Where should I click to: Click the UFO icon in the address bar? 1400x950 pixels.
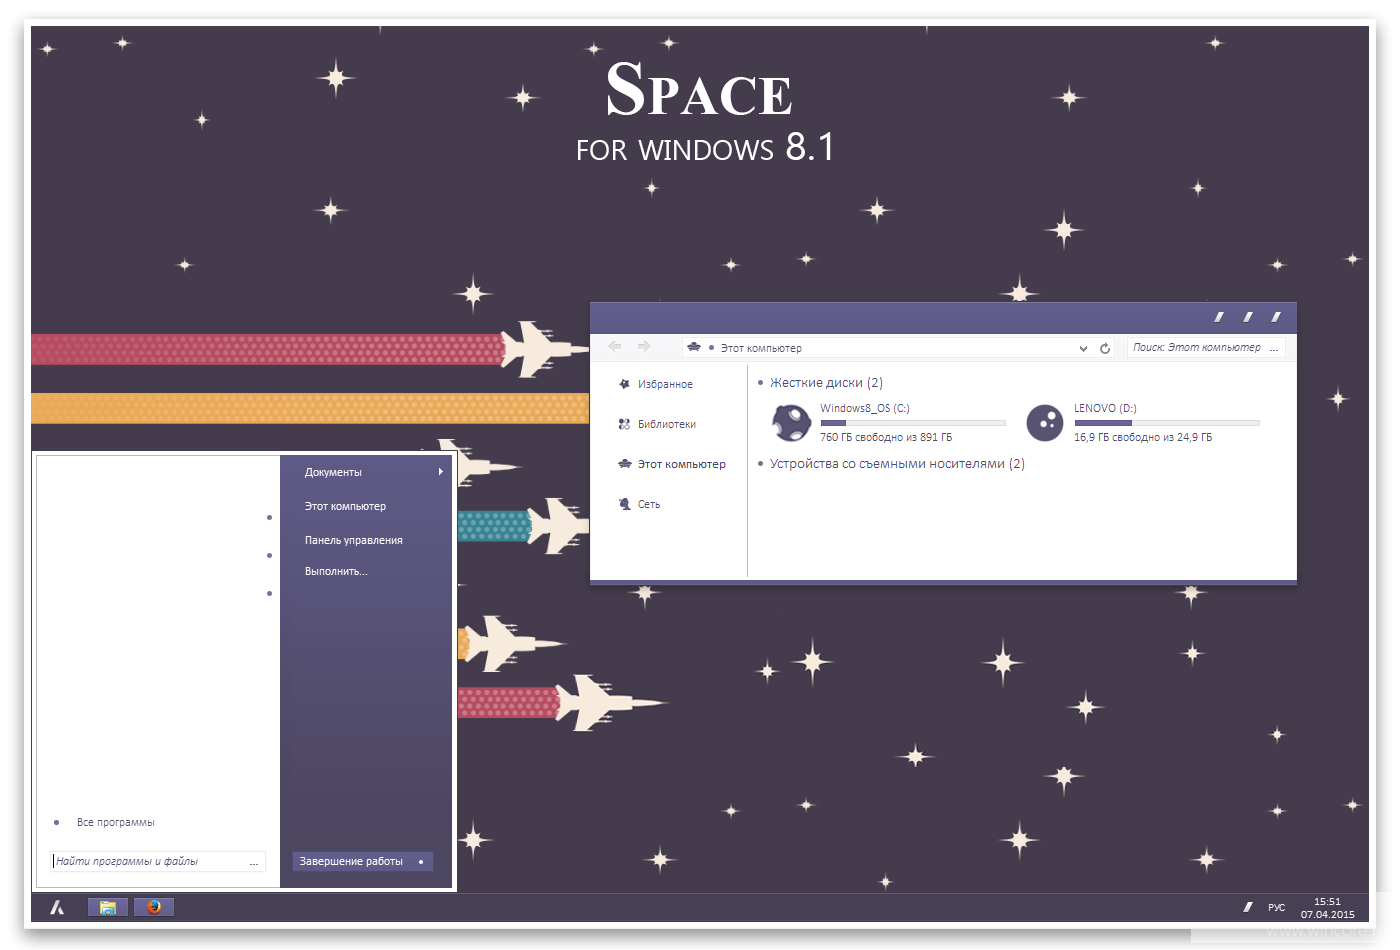[x=694, y=347]
